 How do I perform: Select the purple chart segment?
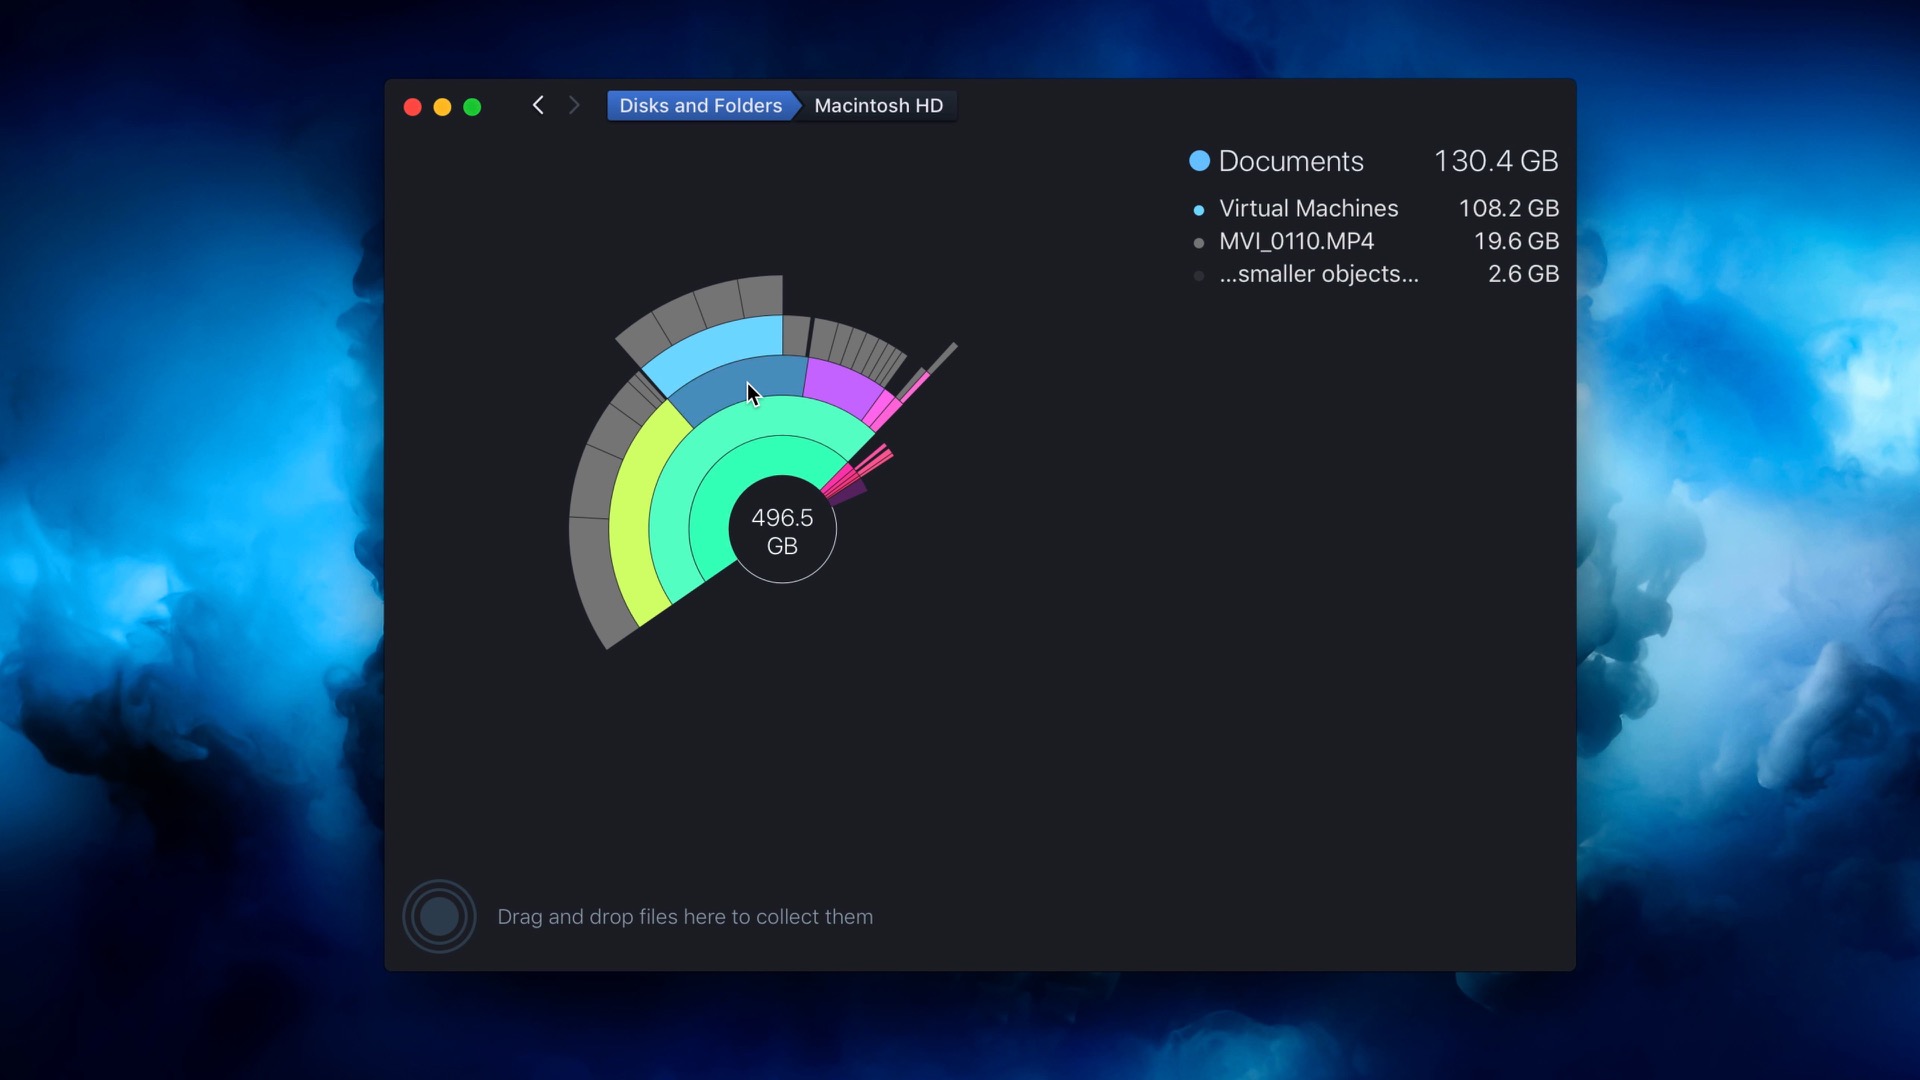coord(838,386)
